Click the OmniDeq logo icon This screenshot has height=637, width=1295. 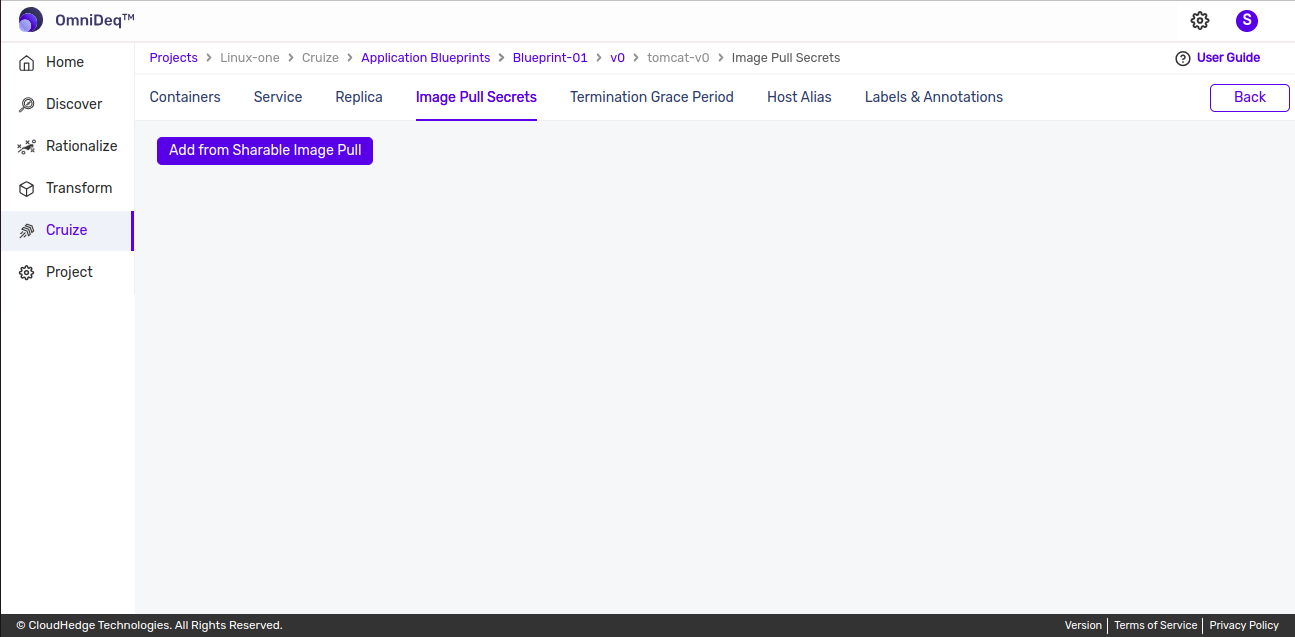(31, 20)
